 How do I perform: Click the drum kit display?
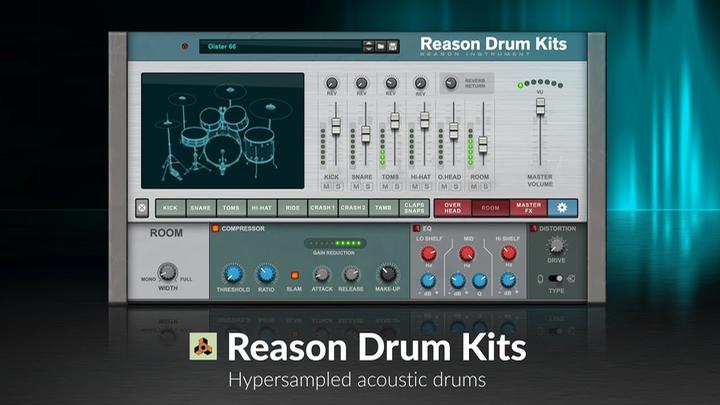(x=223, y=130)
